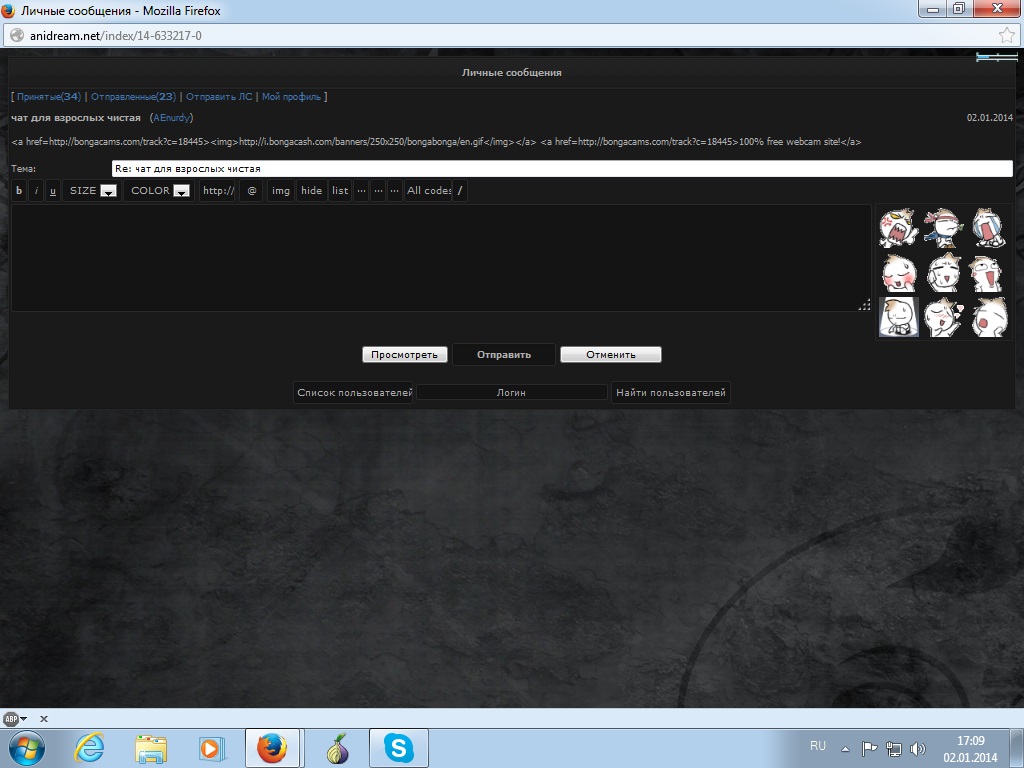The image size is (1024, 768).
Task: Click the Отправить ЛС link
Action: [219, 97]
